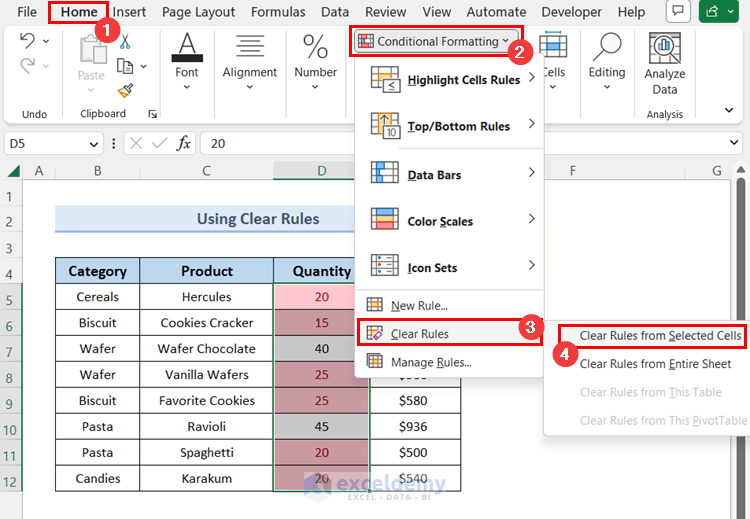Open the Help tab
The width and height of the screenshot is (750, 519).
click(631, 12)
